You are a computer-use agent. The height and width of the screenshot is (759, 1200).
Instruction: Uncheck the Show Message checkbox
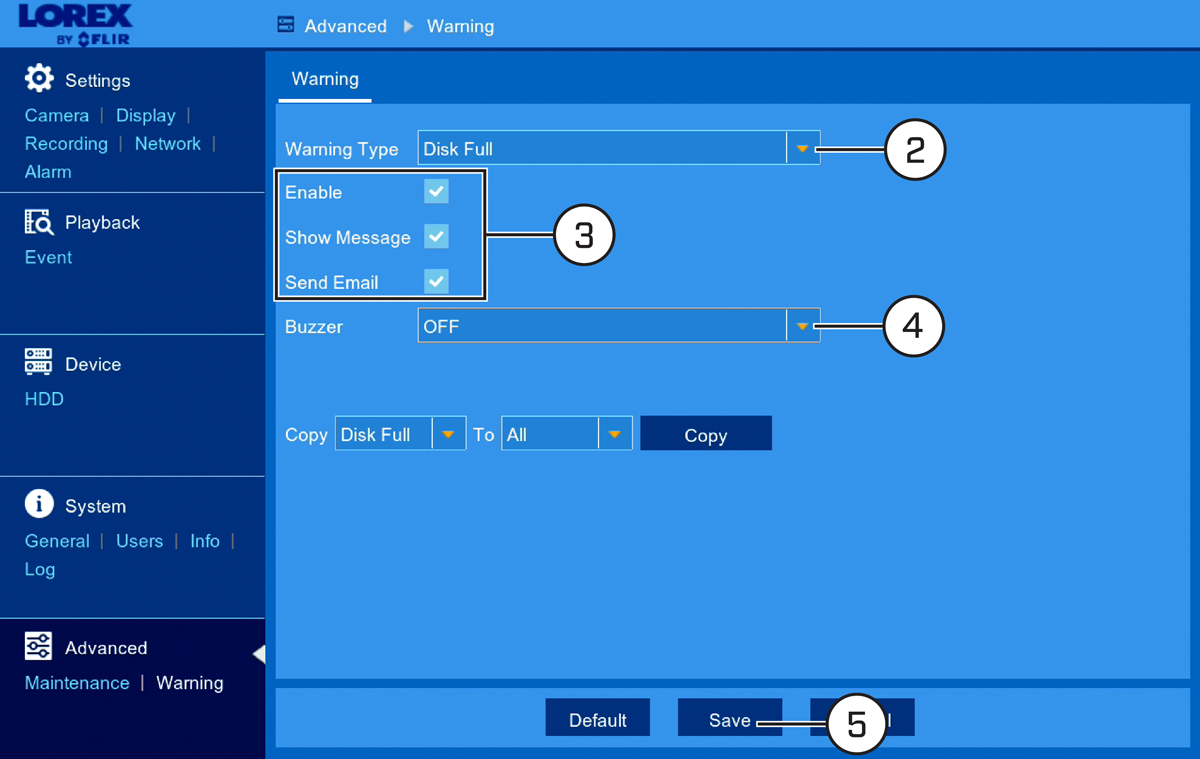(436, 236)
